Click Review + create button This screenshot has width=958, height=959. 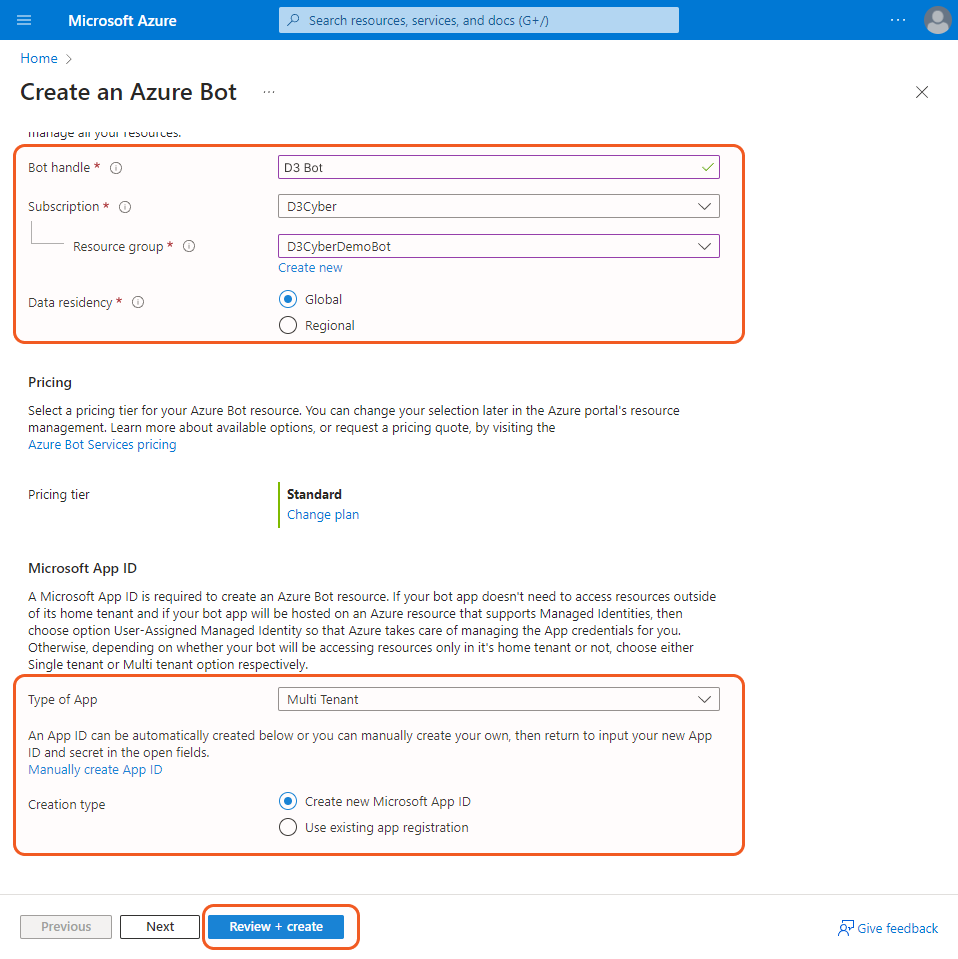276,927
